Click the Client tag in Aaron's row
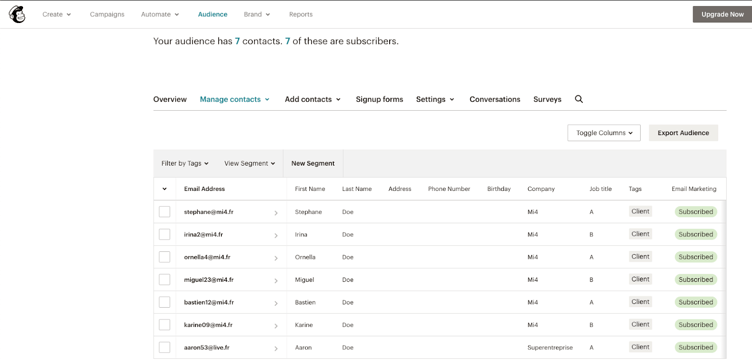The height and width of the screenshot is (363, 752). click(640, 347)
